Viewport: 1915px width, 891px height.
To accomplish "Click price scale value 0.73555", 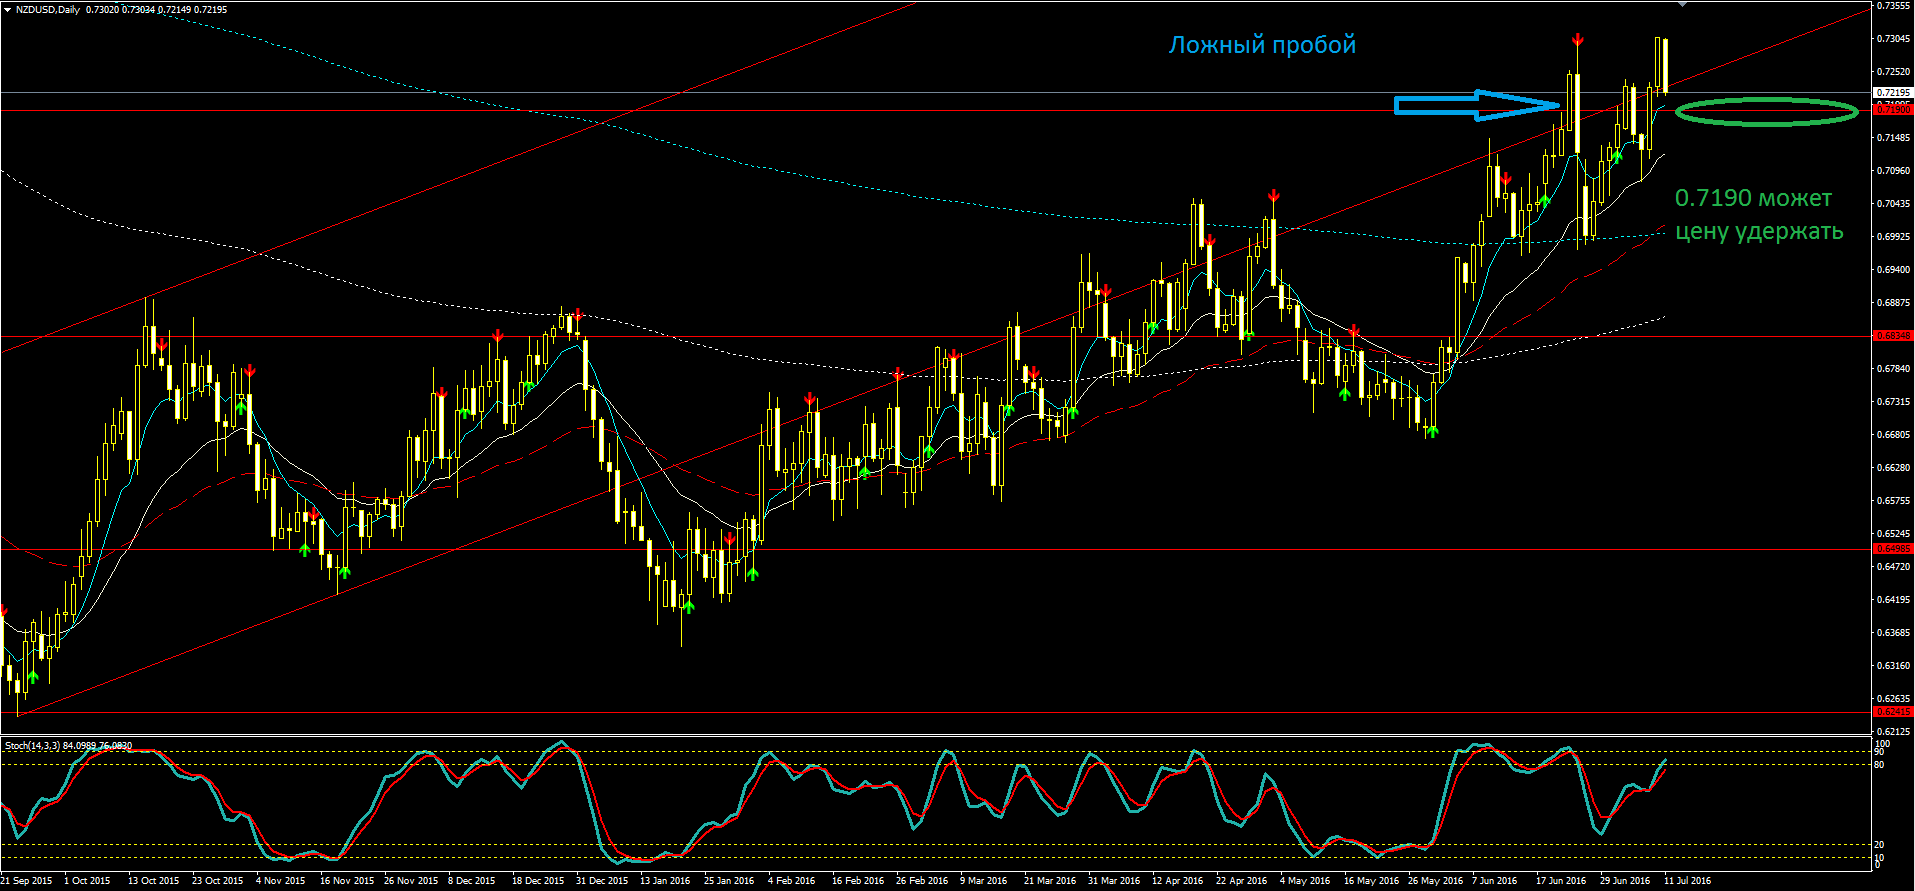I will [x=1894, y=6].
